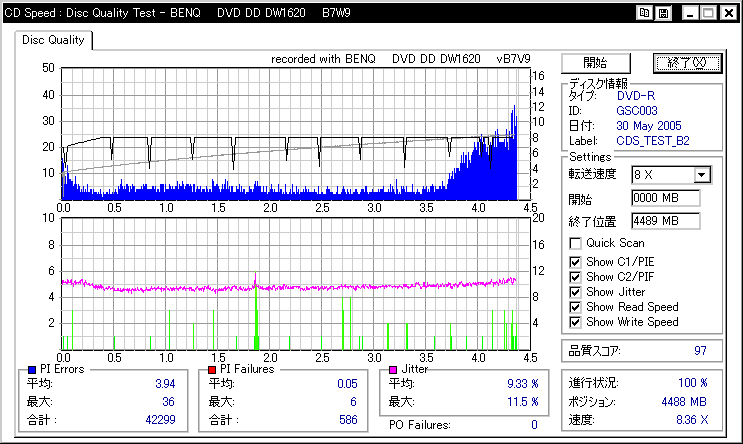The image size is (743, 444).
Task: Click the 開始 start button
Action: click(x=596, y=63)
